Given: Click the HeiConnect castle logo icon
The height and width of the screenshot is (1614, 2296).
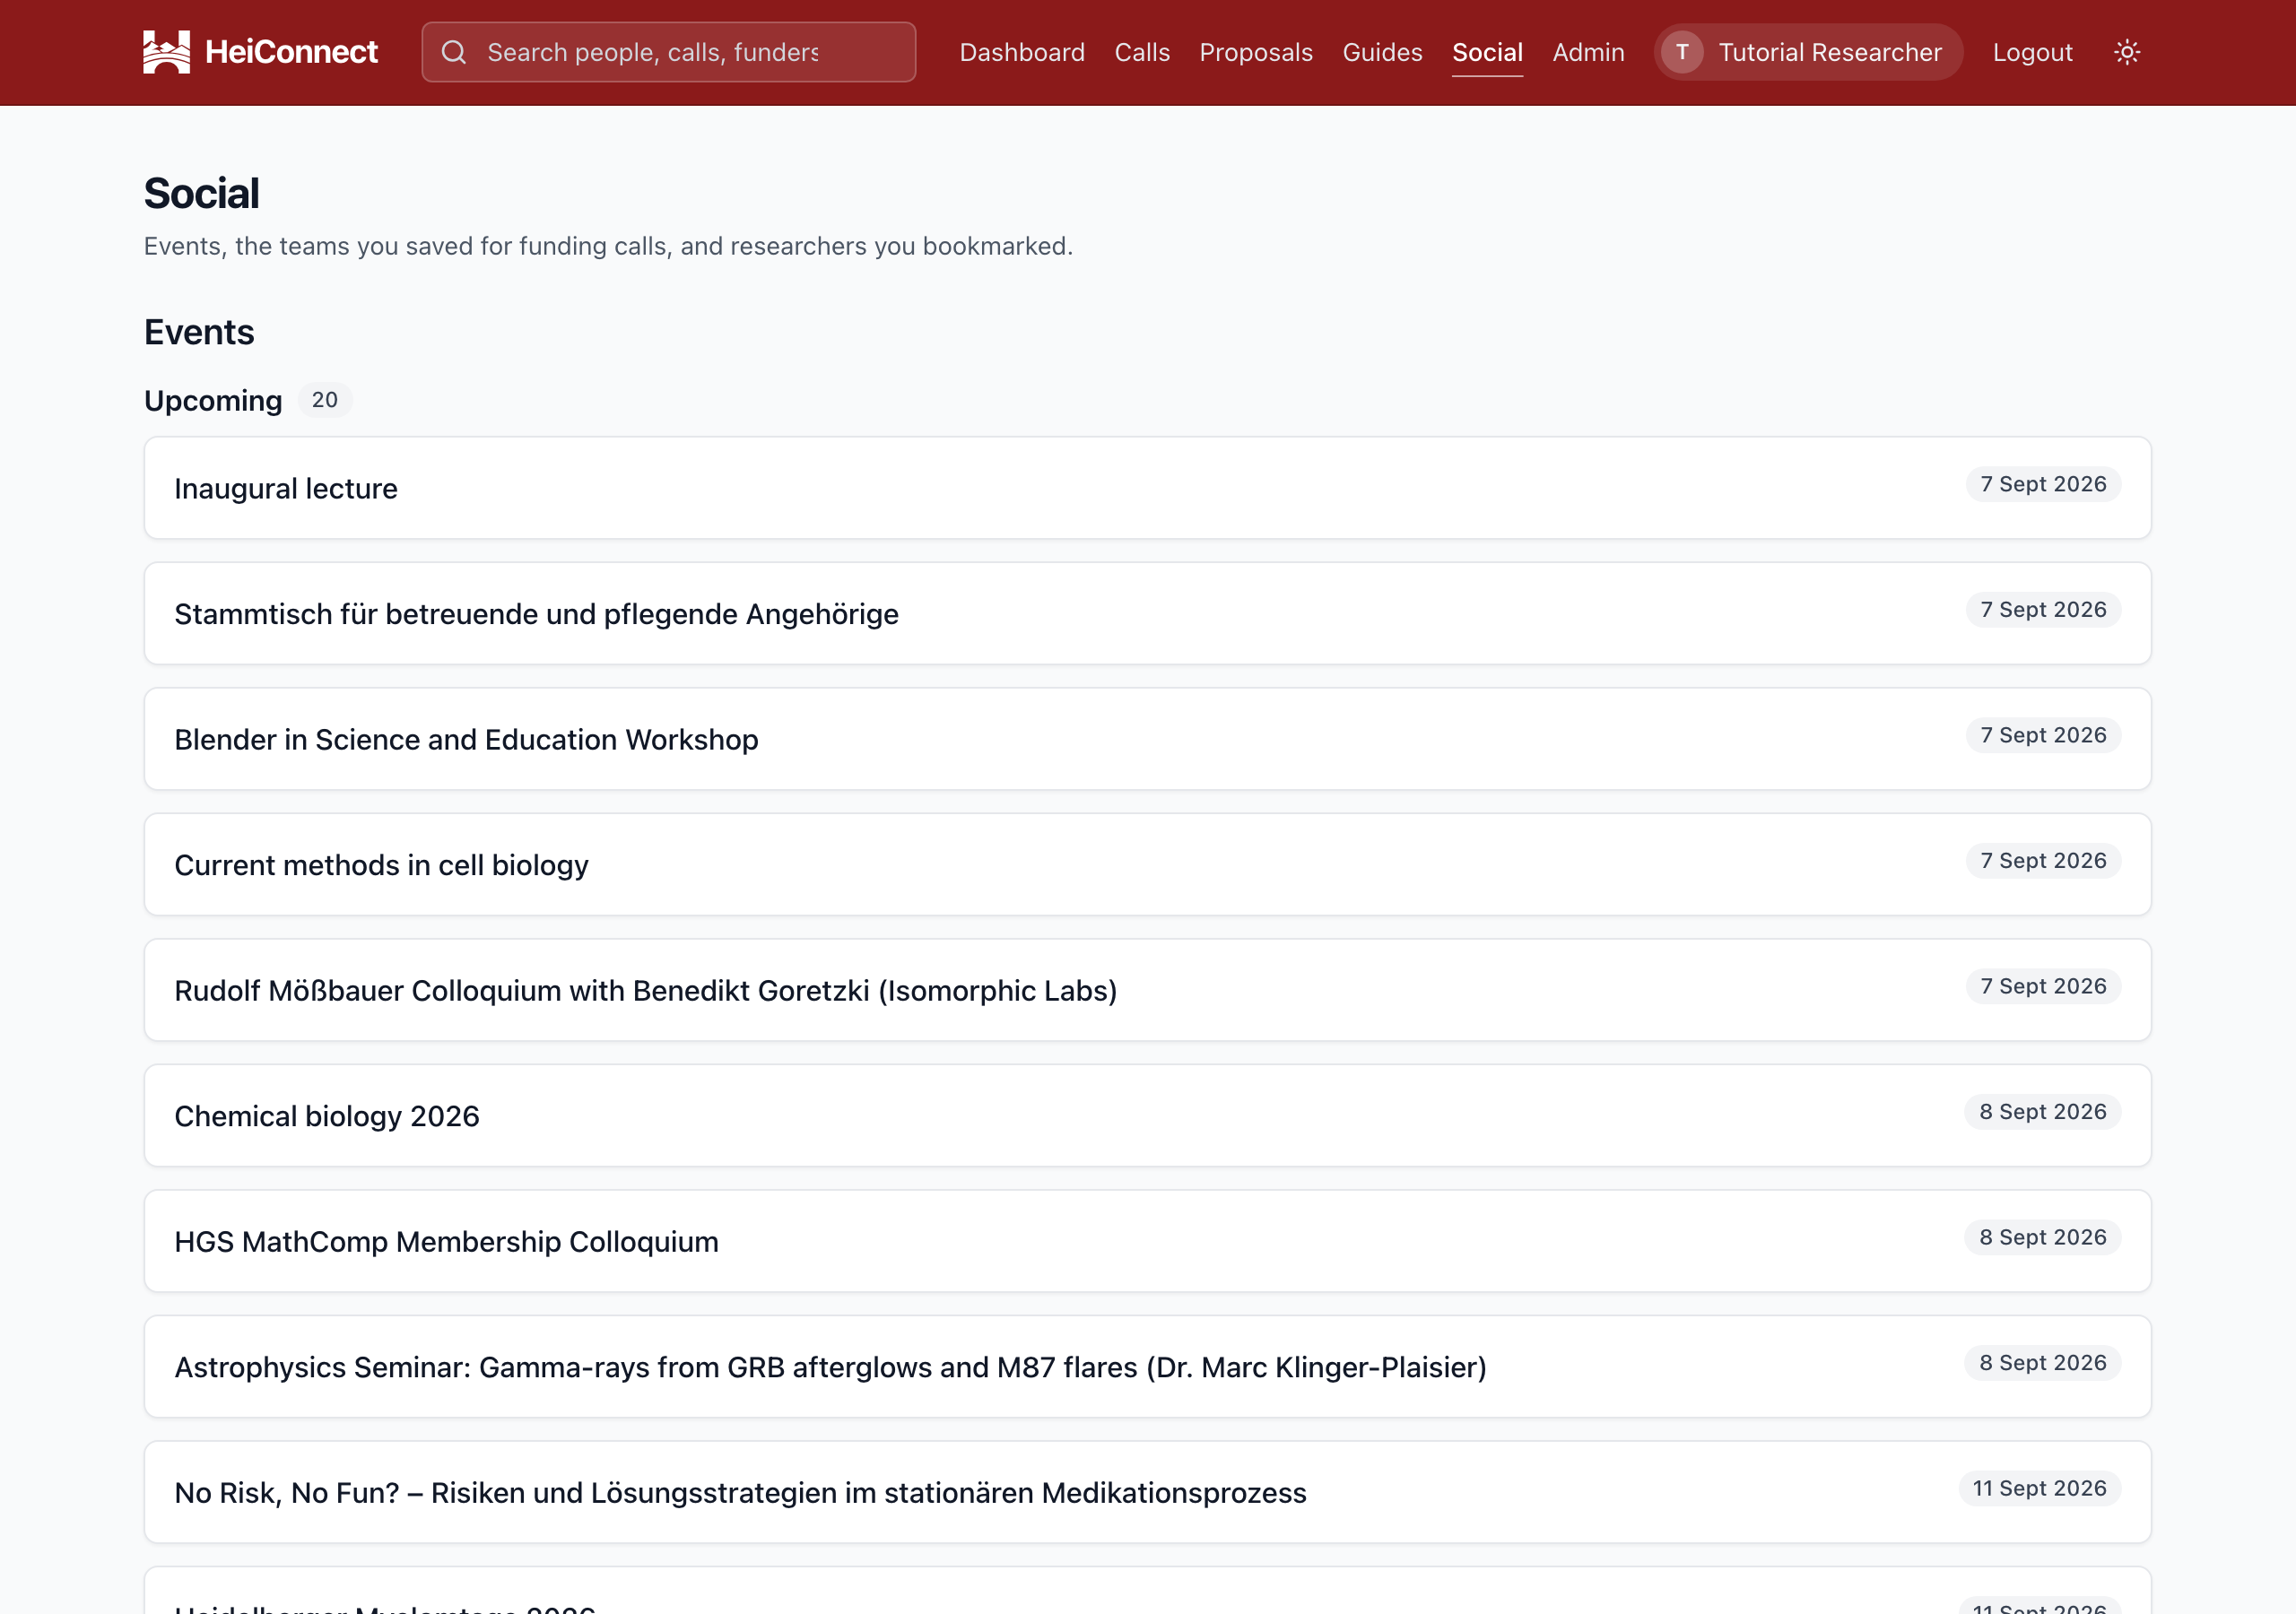Looking at the screenshot, I should pyautogui.click(x=166, y=52).
